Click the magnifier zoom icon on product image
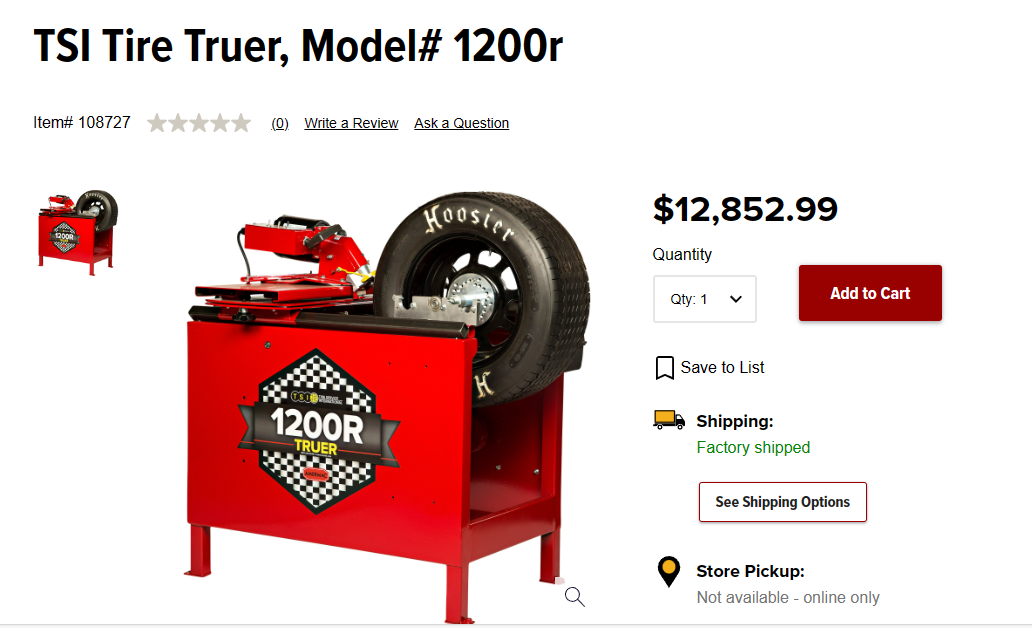The height and width of the screenshot is (628, 1032). pos(575,597)
